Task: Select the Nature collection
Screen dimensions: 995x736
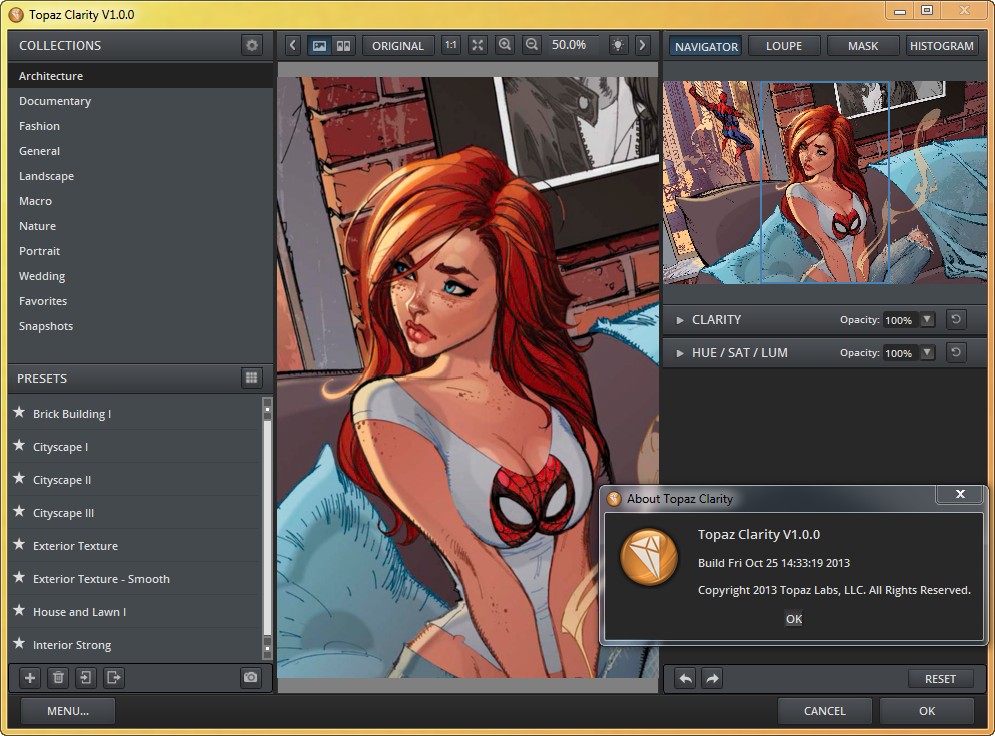Action: point(140,226)
